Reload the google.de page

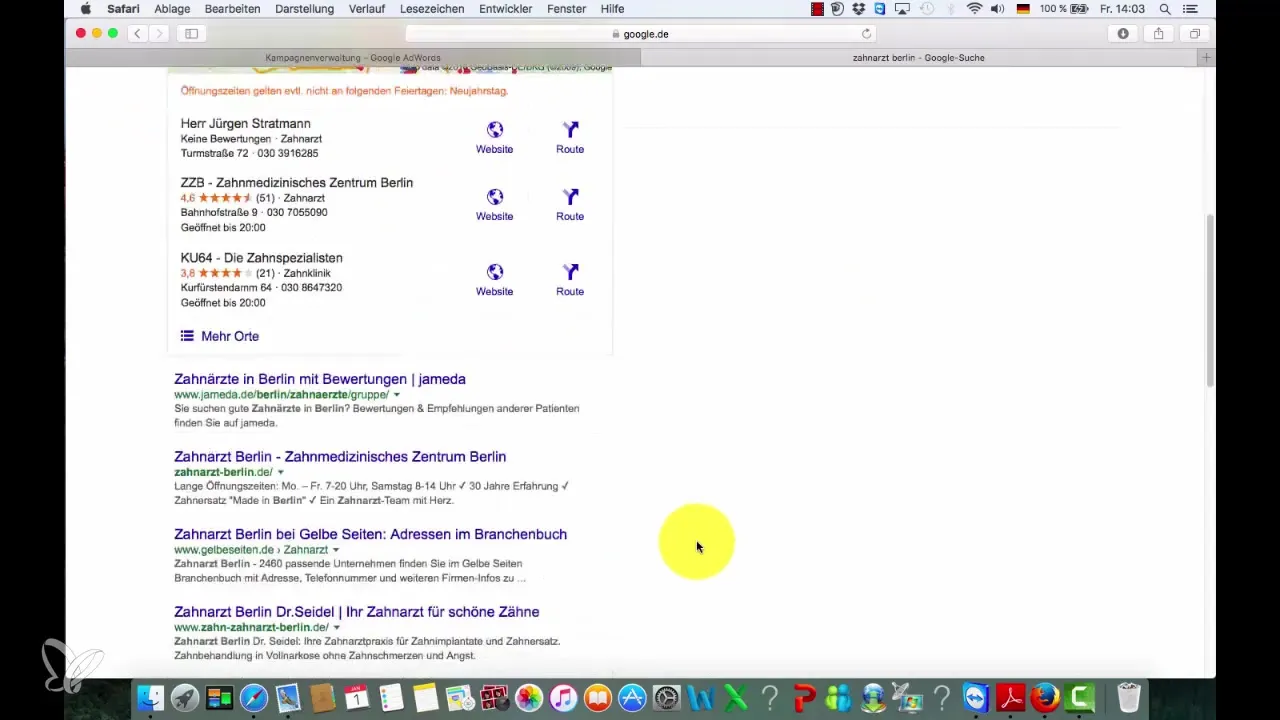coord(867,33)
